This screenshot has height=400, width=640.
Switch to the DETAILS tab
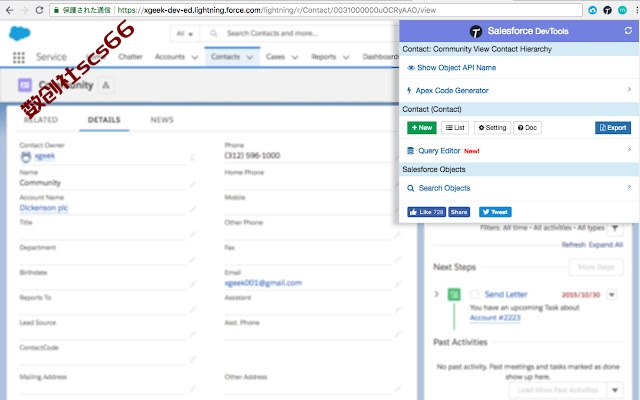pos(104,120)
